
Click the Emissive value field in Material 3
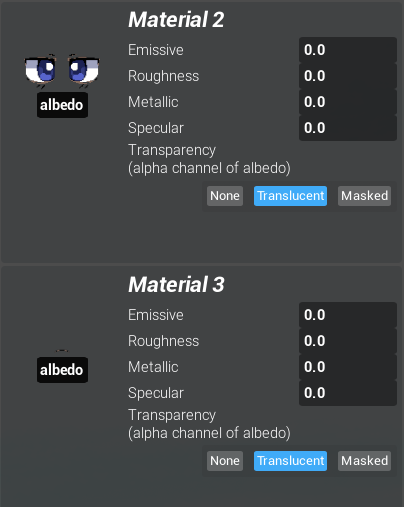(348, 315)
